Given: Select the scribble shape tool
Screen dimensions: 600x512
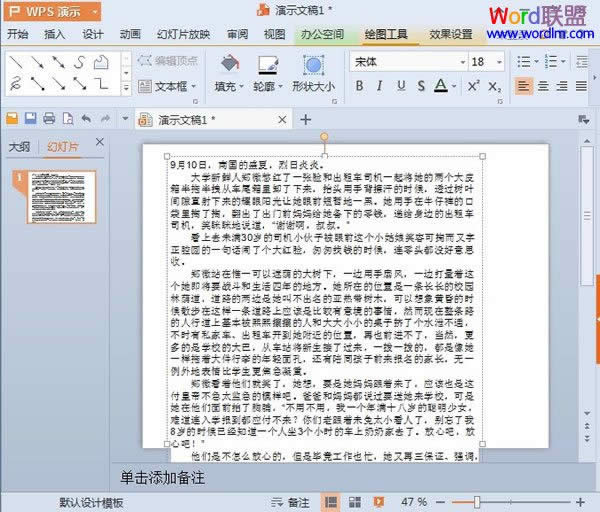Looking at the screenshot, I should 16,83.
